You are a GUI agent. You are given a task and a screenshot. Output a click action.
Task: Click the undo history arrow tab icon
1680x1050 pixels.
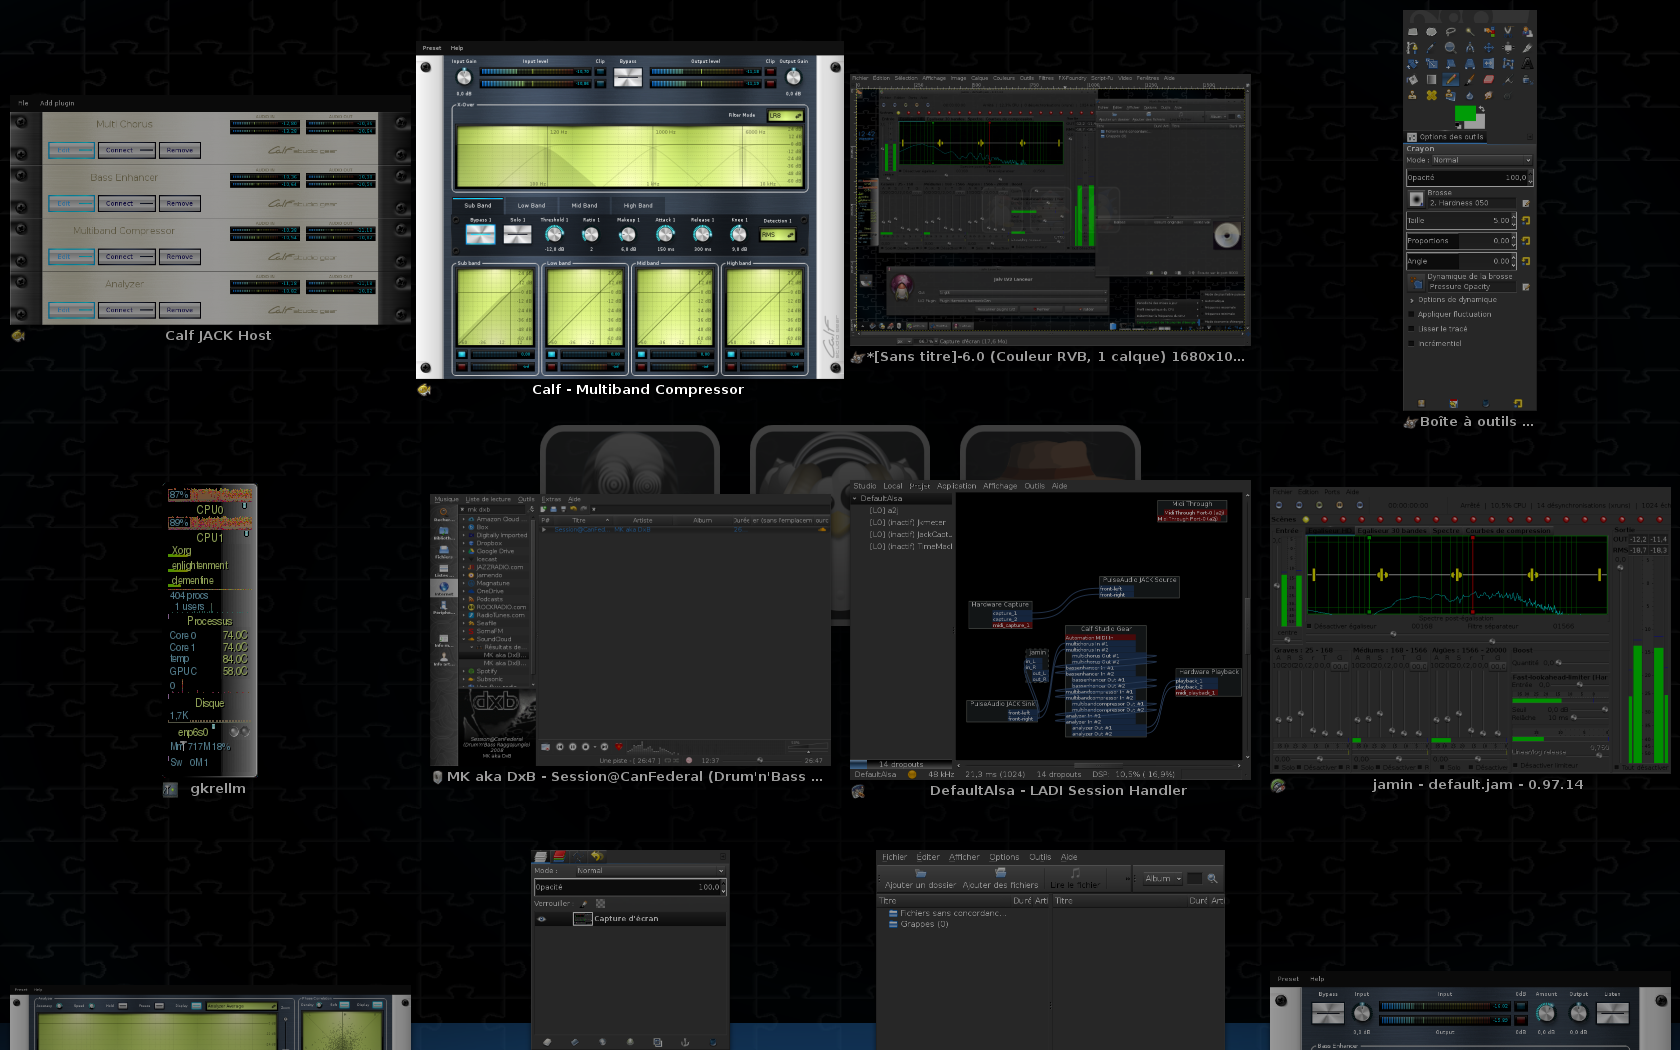597,856
